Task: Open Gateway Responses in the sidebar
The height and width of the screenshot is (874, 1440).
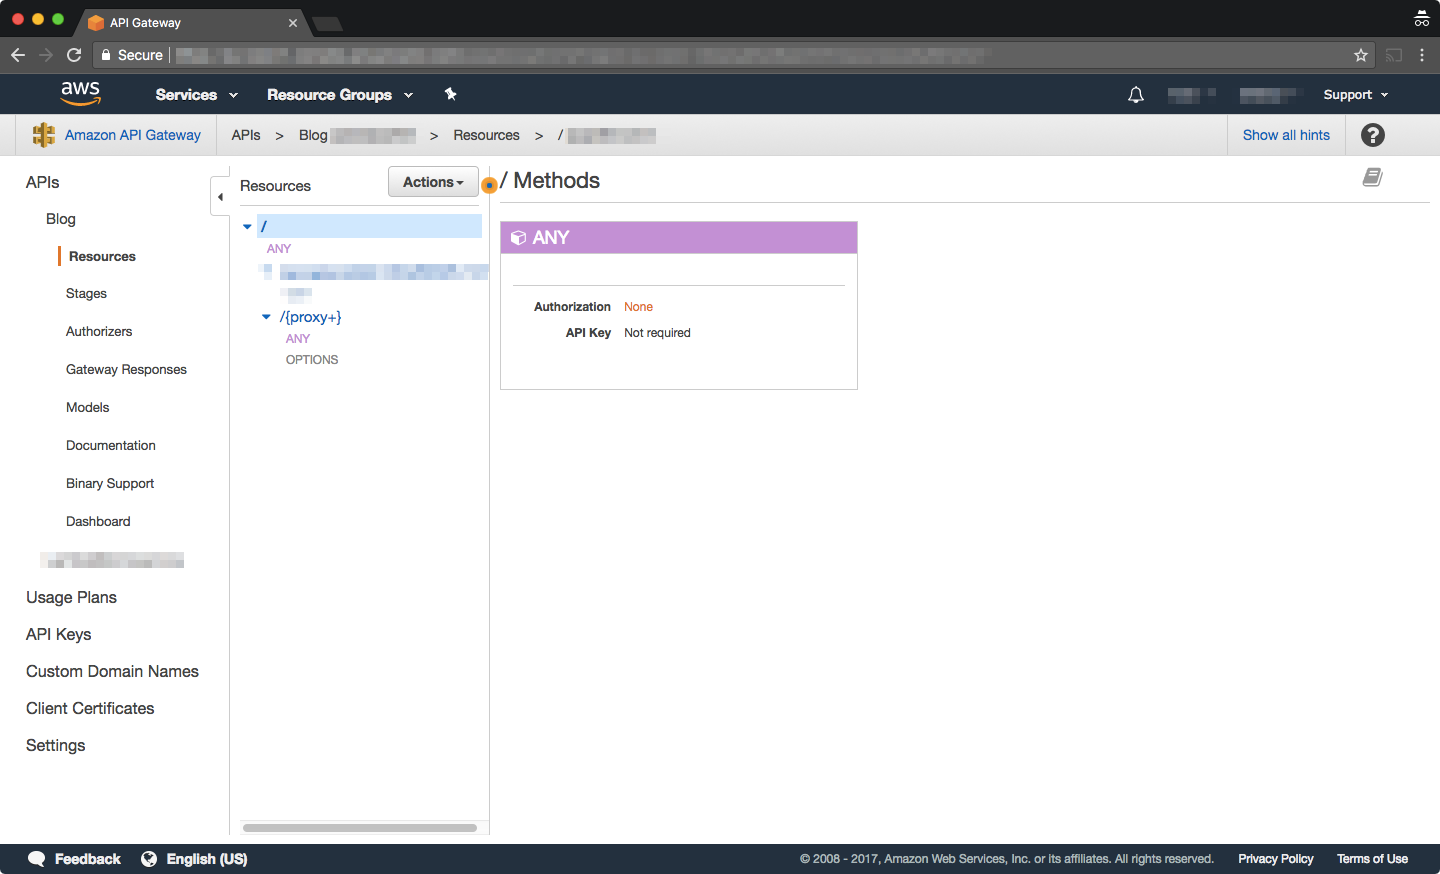Action: [x=126, y=370]
